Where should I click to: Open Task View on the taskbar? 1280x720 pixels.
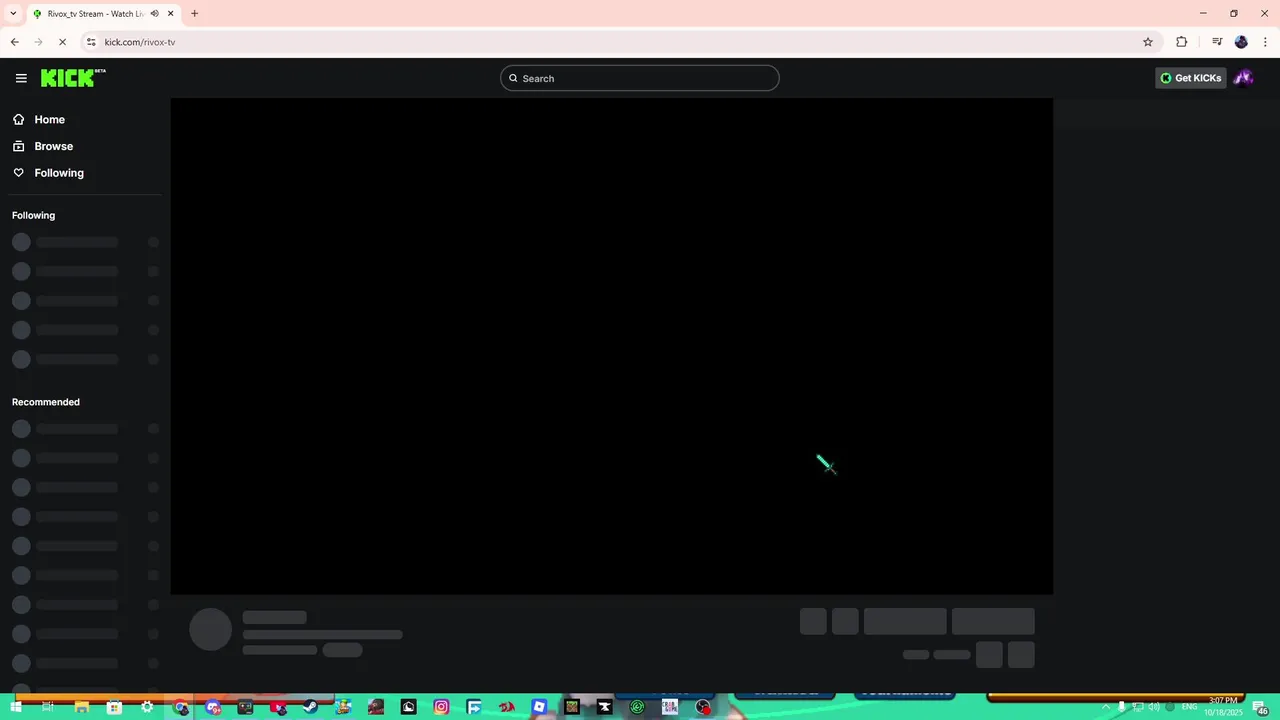click(48, 707)
